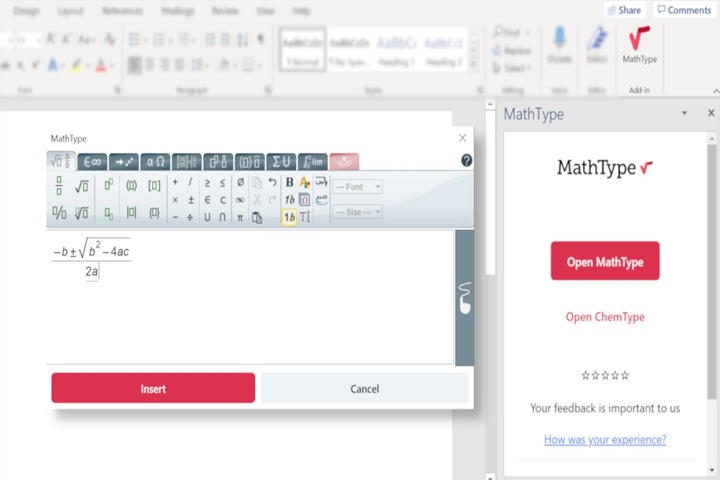The height and width of the screenshot is (480, 720).
Task: Open the Size dropdown
Action: [357, 212]
